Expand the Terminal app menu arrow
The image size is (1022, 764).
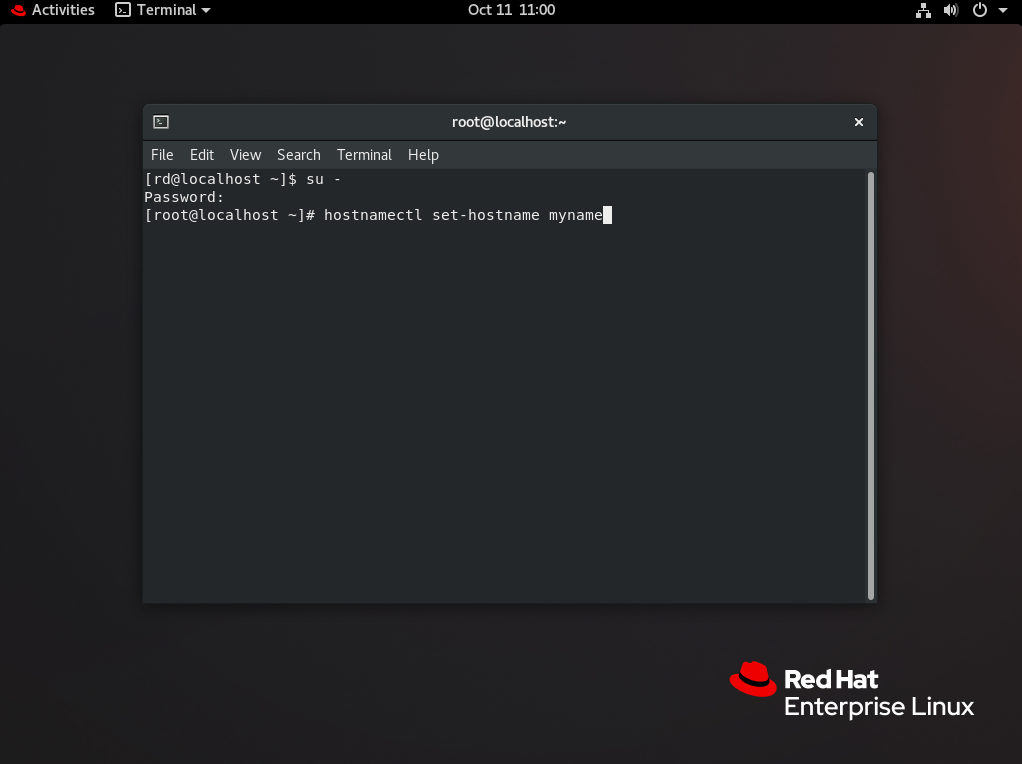coord(206,10)
